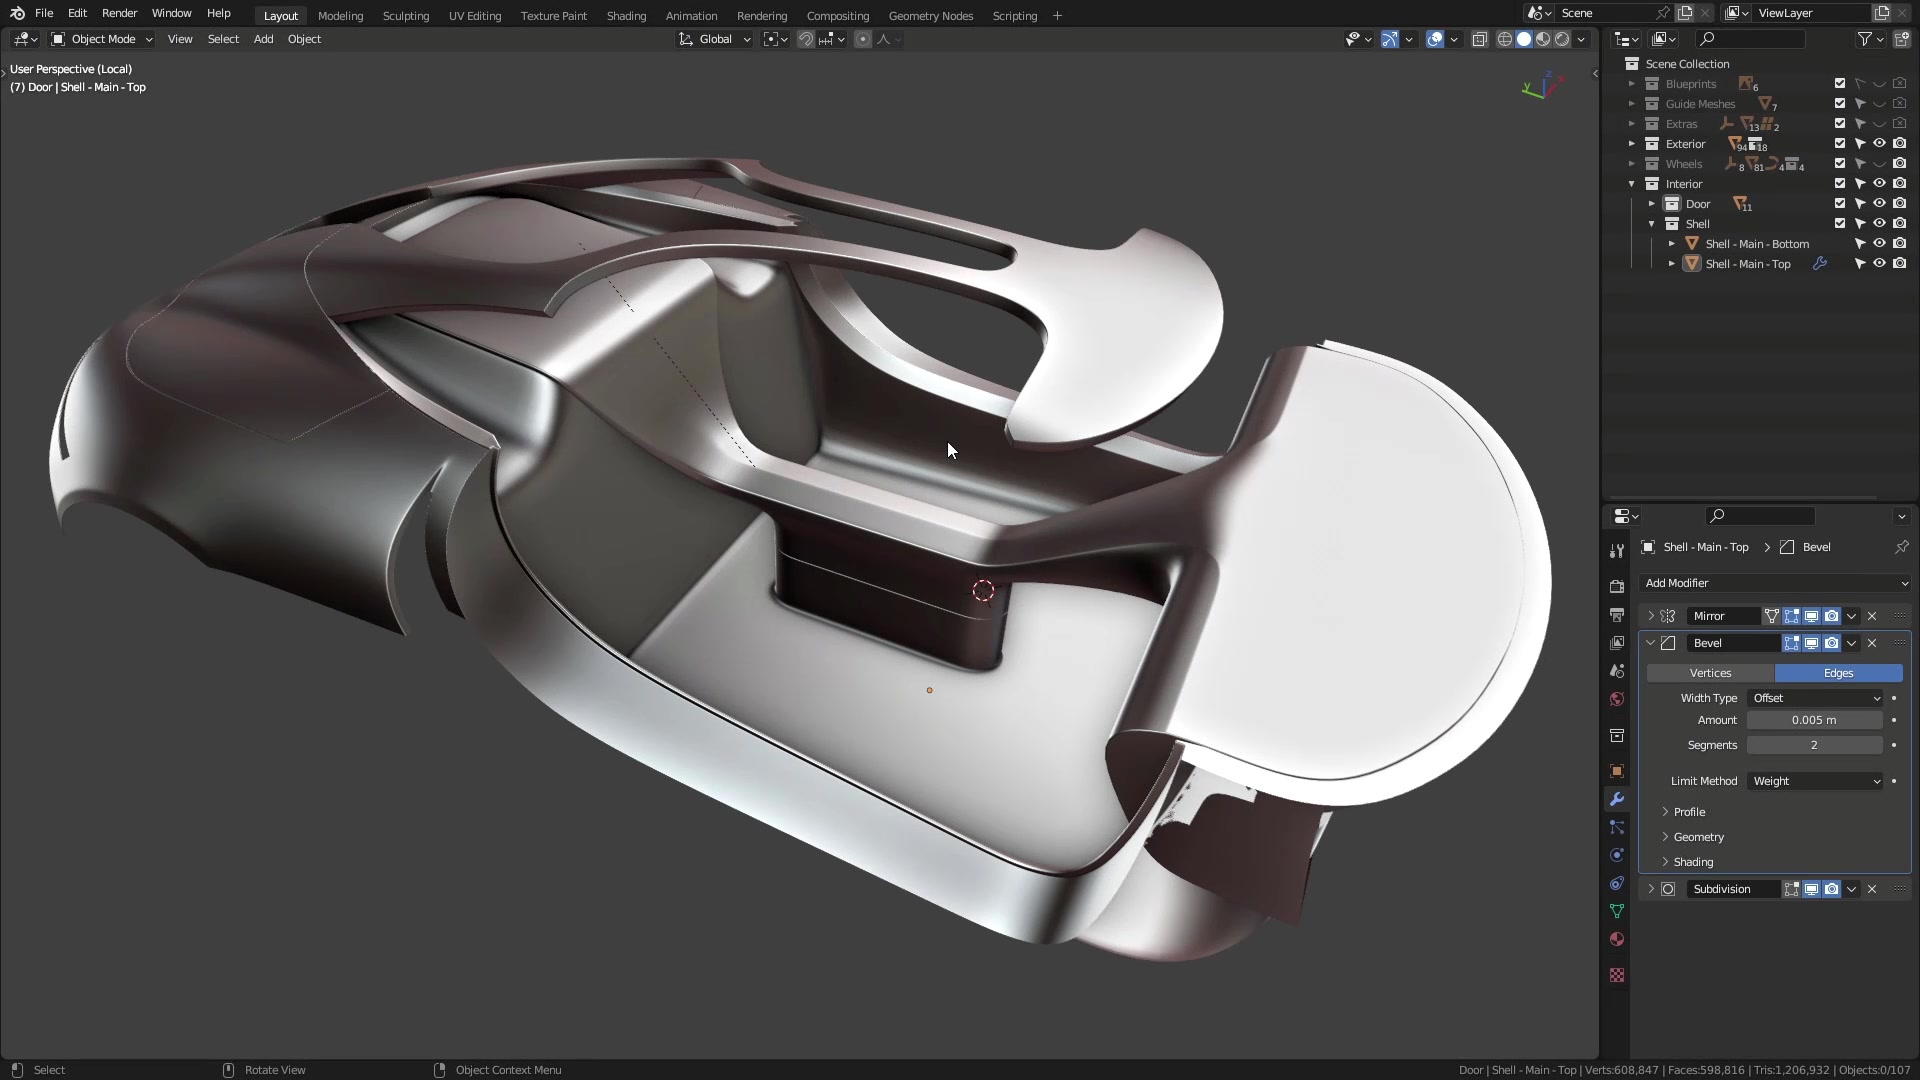Remove the Bevel modifier with X
1920x1080 pixels.
pos(1872,643)
